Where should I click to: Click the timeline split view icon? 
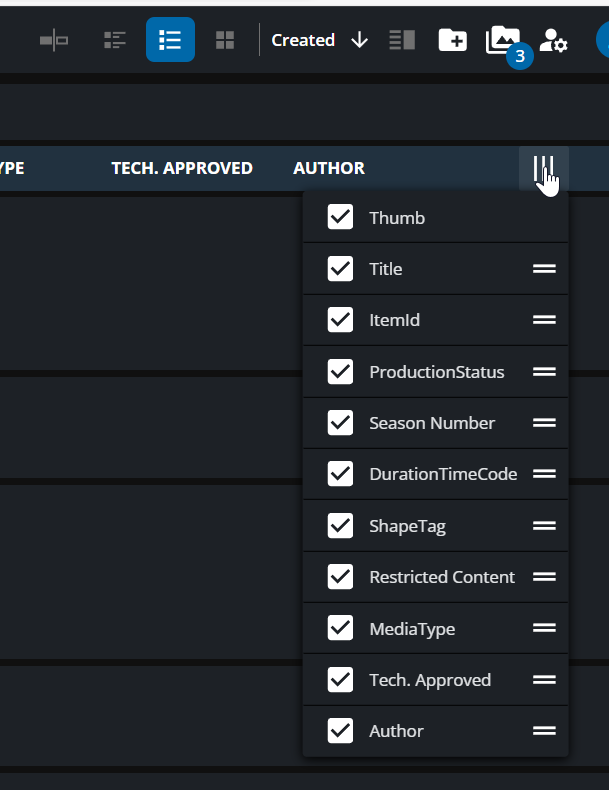click(x=54, y=40)
